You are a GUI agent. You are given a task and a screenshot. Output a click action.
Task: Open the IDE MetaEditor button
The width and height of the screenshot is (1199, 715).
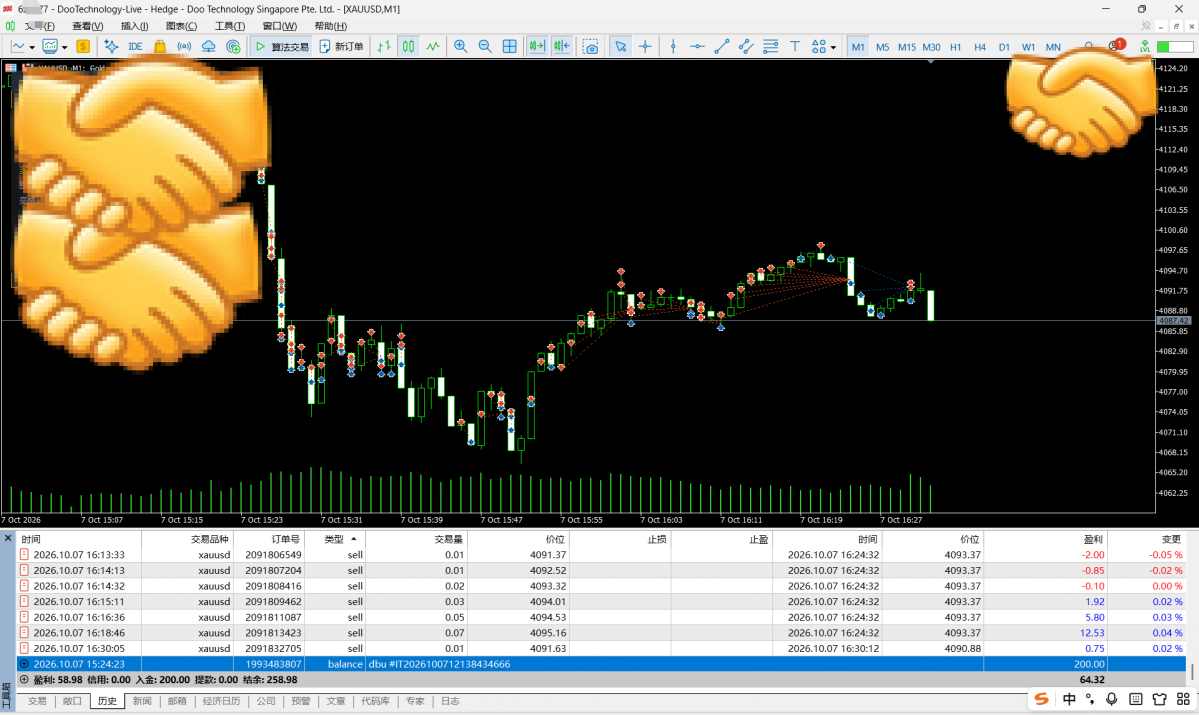[x=135, y=47]
